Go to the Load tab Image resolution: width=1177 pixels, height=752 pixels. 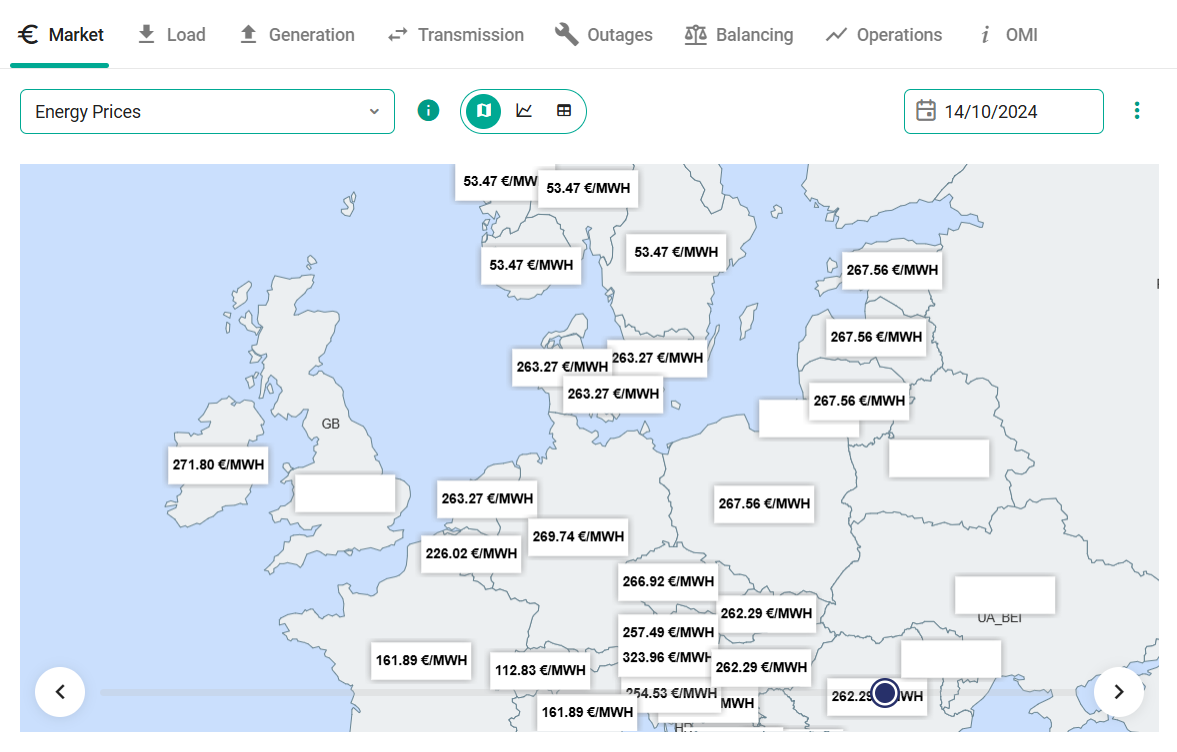tap(172, 35)
